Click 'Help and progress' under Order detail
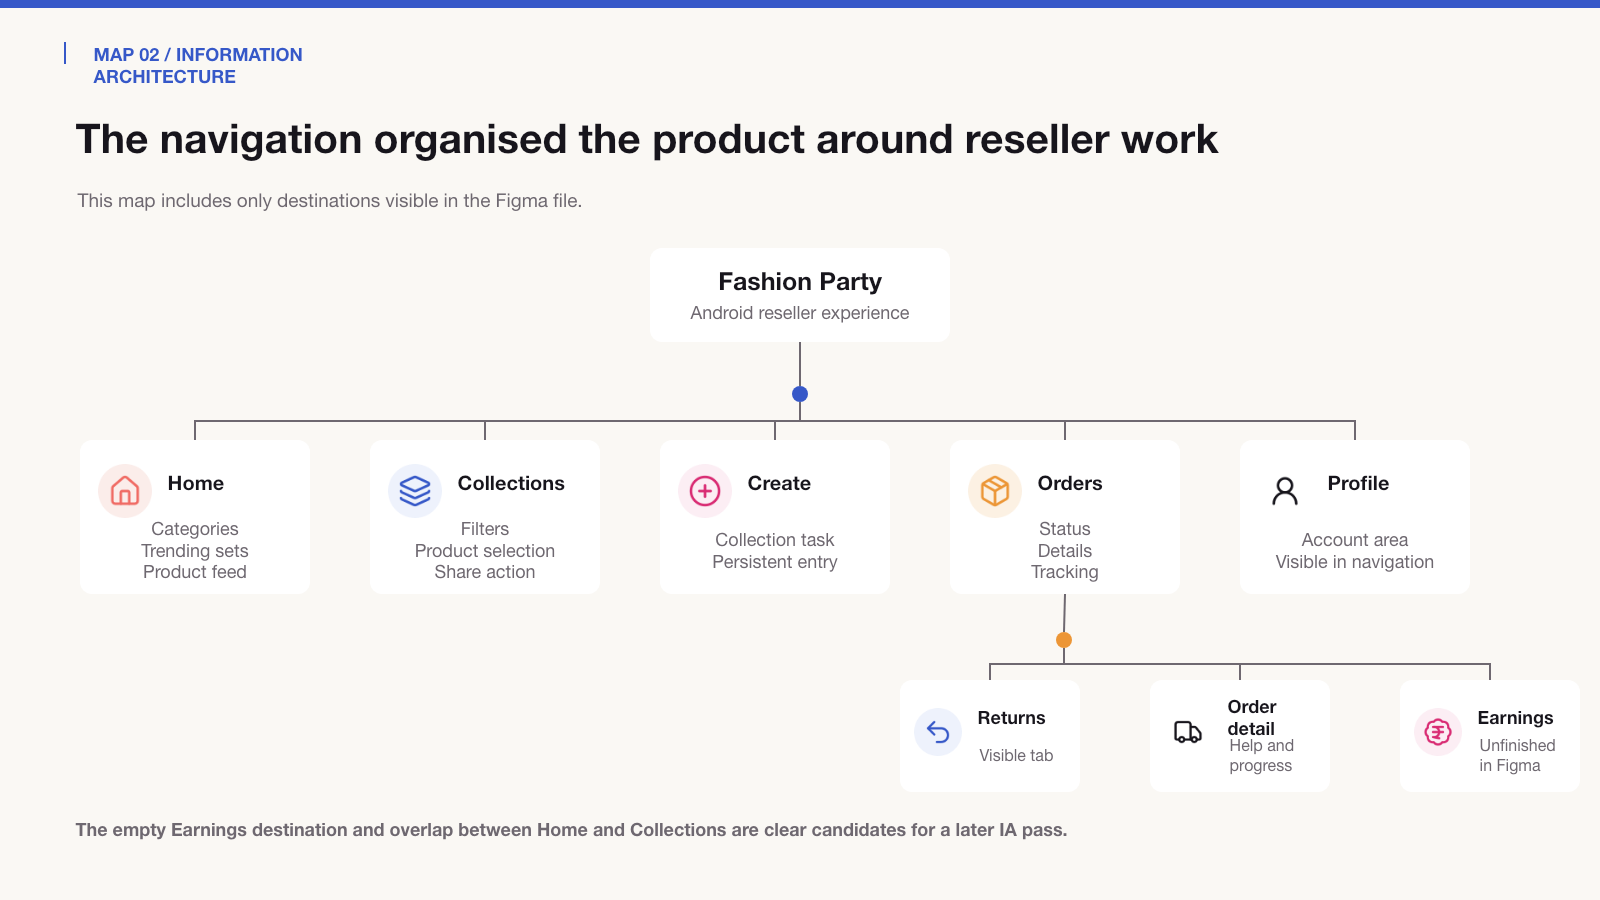Screen dimensions: 1600x900 1261,756
